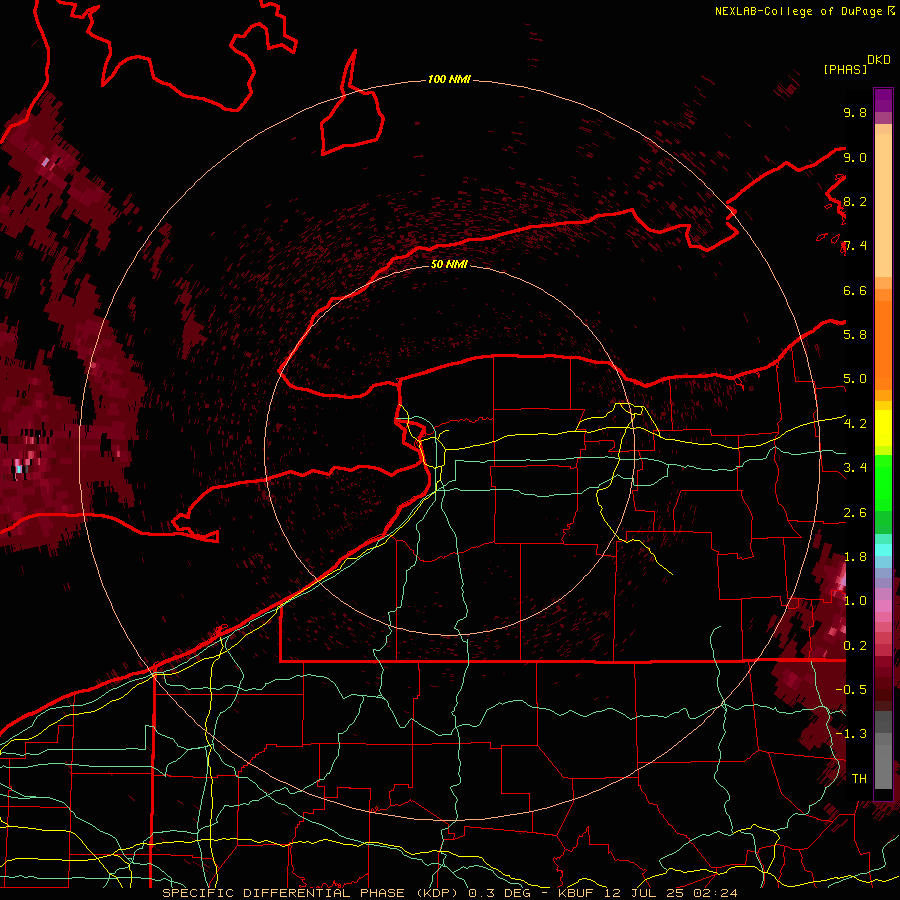Viewport: 900px width, 900px height.
Task: Pick the peach segment of the color scale
Action: point(883,205)
